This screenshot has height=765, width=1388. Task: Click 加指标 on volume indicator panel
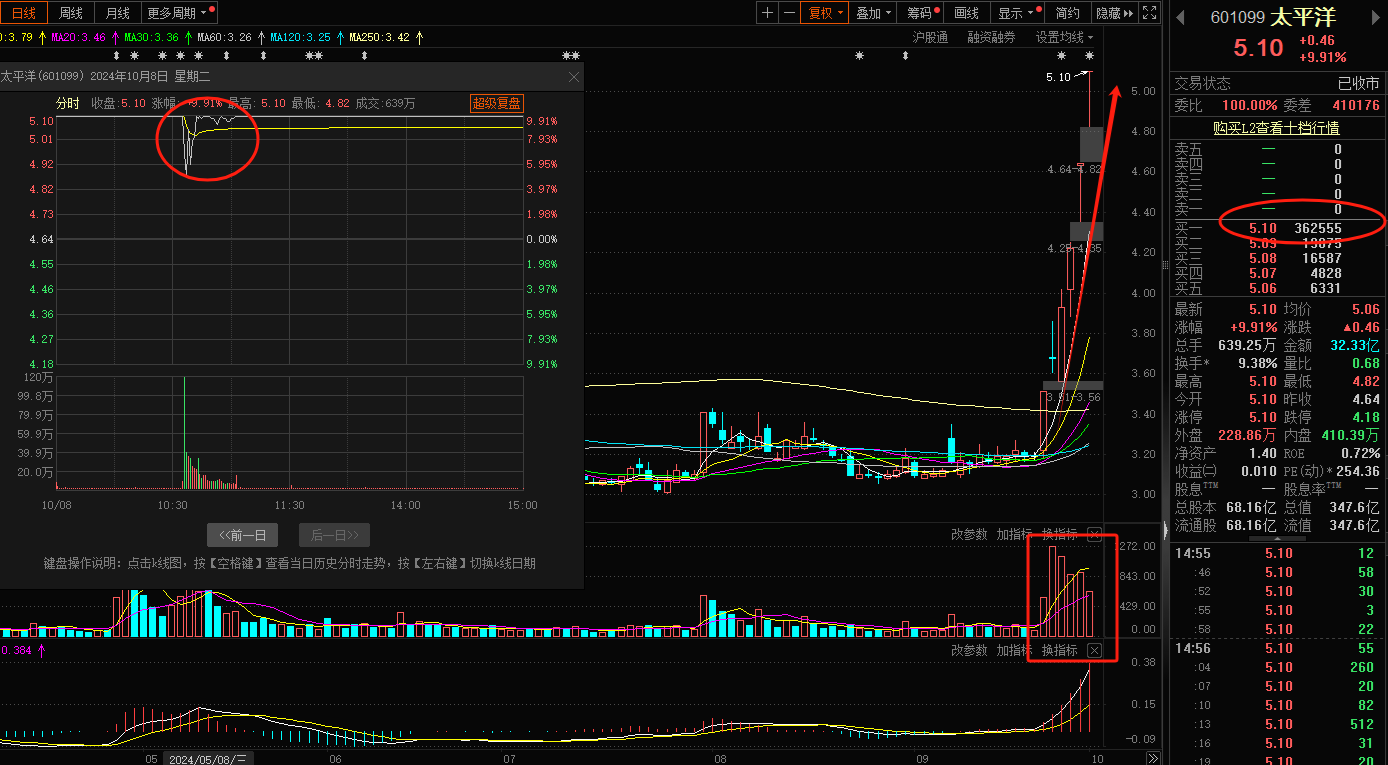coord(1014,534)
